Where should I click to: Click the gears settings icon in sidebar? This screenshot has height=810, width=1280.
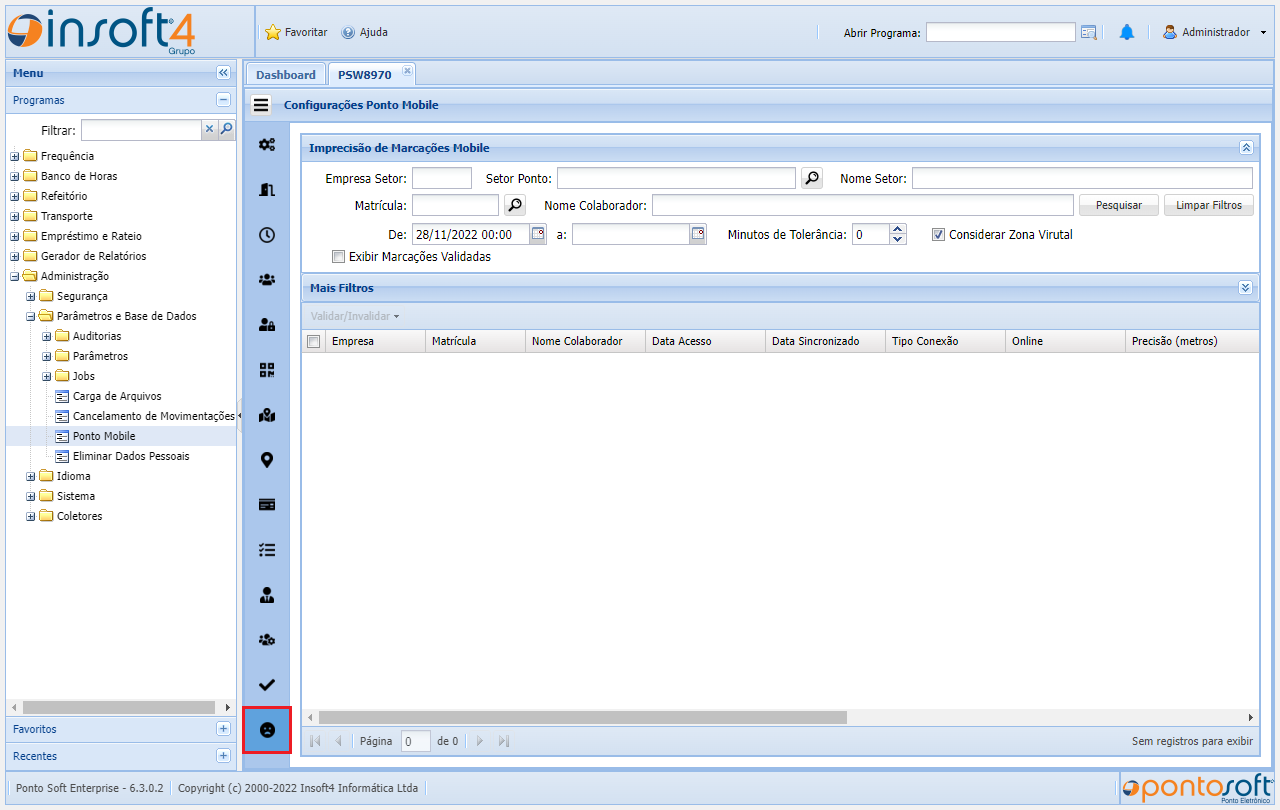(267, 144)
